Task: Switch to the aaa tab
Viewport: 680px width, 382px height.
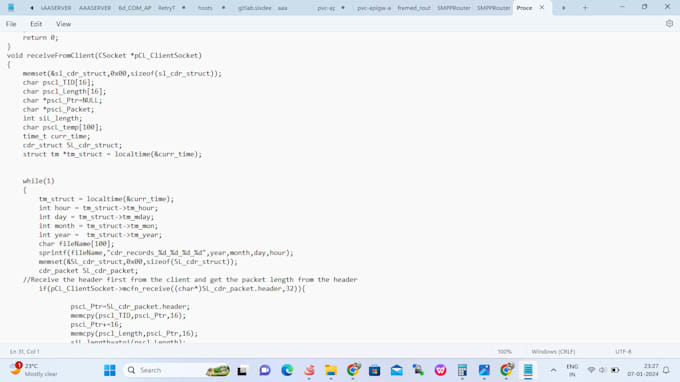Action: (x=282, y=8)
